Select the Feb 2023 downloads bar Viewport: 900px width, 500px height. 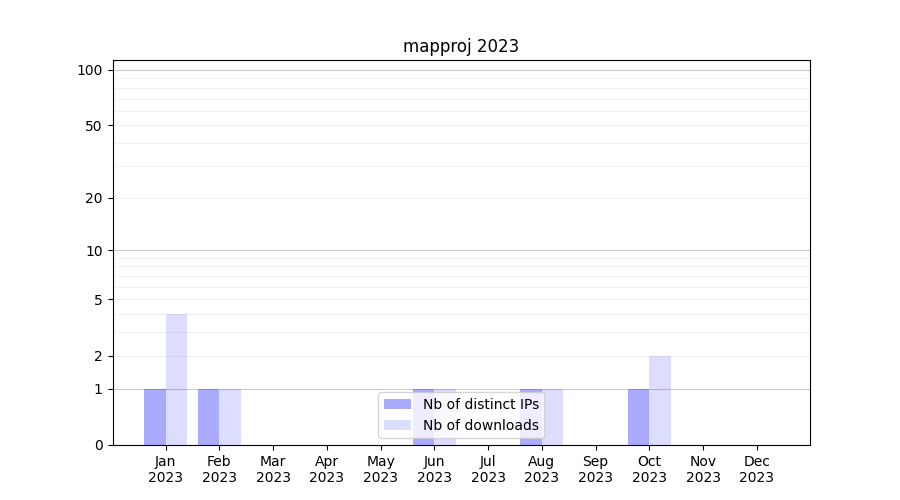click(x=230, y=417)
